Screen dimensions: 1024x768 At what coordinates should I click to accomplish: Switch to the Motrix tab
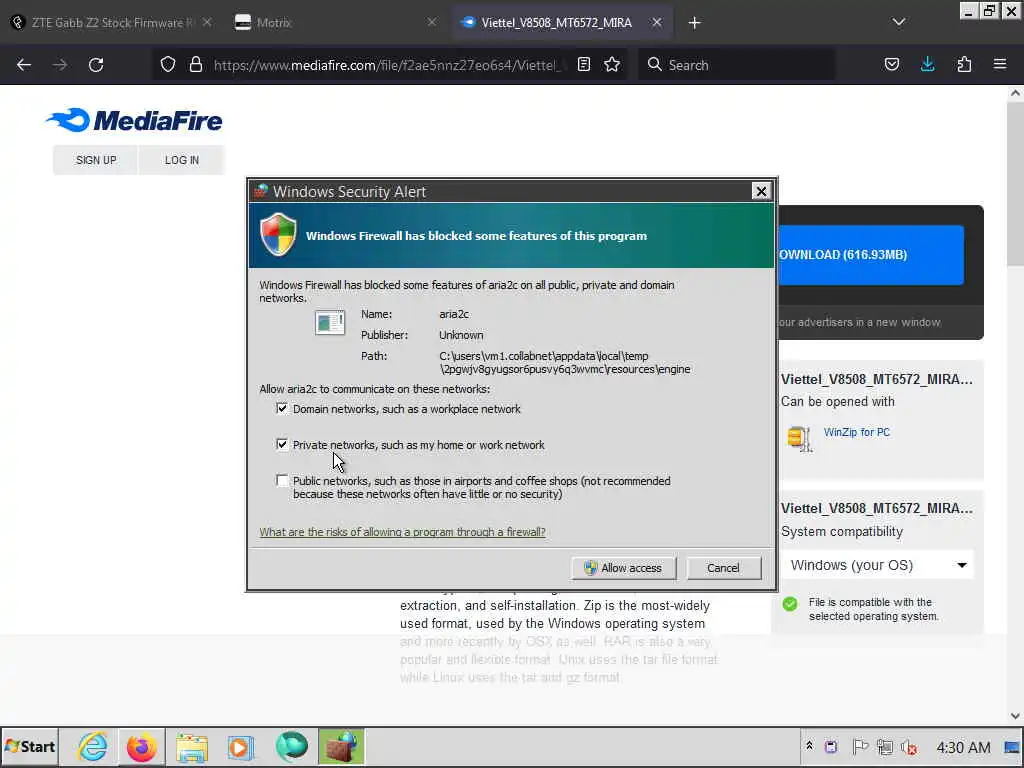coord(336,22)
